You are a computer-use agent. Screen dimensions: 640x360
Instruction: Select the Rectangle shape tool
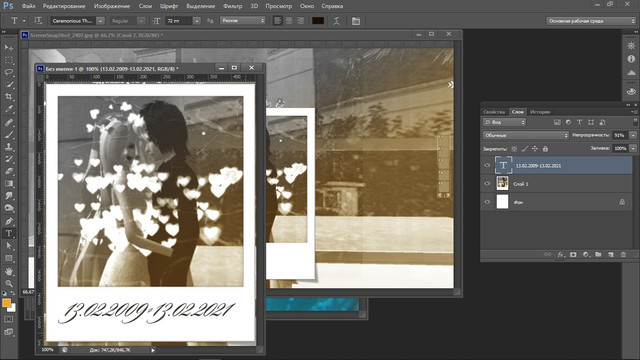click(9, 258)
